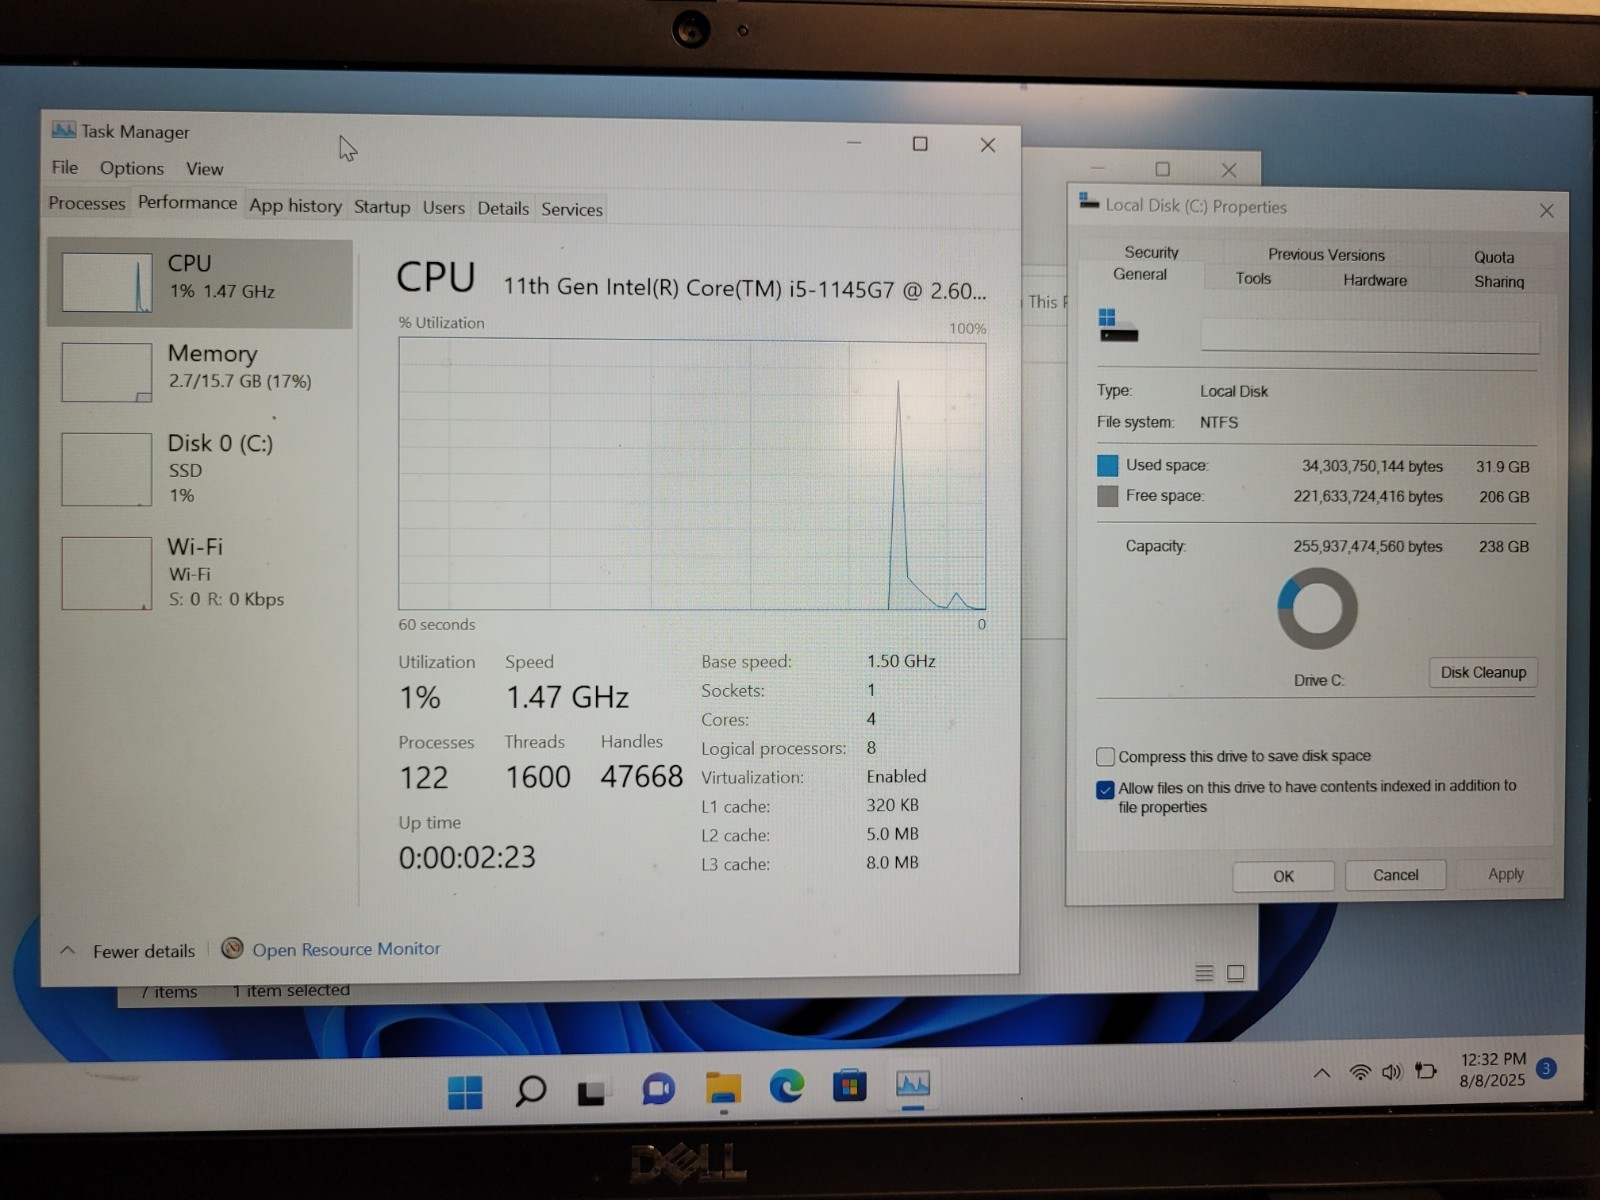Image resolution: width=1600 pixels, height=1200 pixels.
Task: Select the Wi-Fi graph thumbnail
Action: (x=107, y=573)
